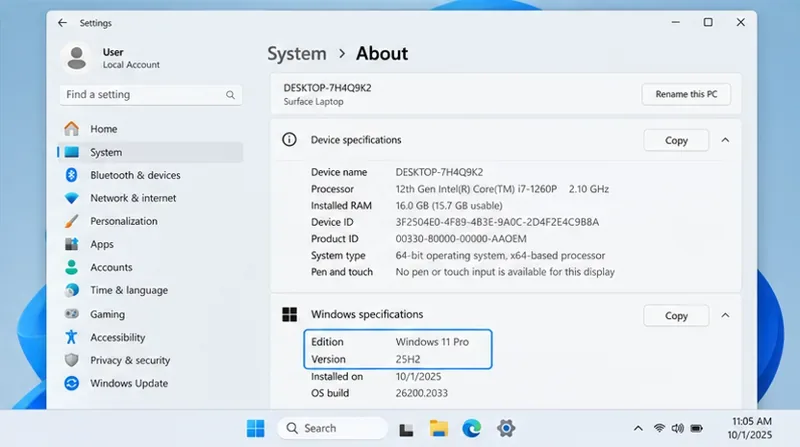Click the taskbar Search box
This screenshot has width=800, height=447.
pos(333,428)
